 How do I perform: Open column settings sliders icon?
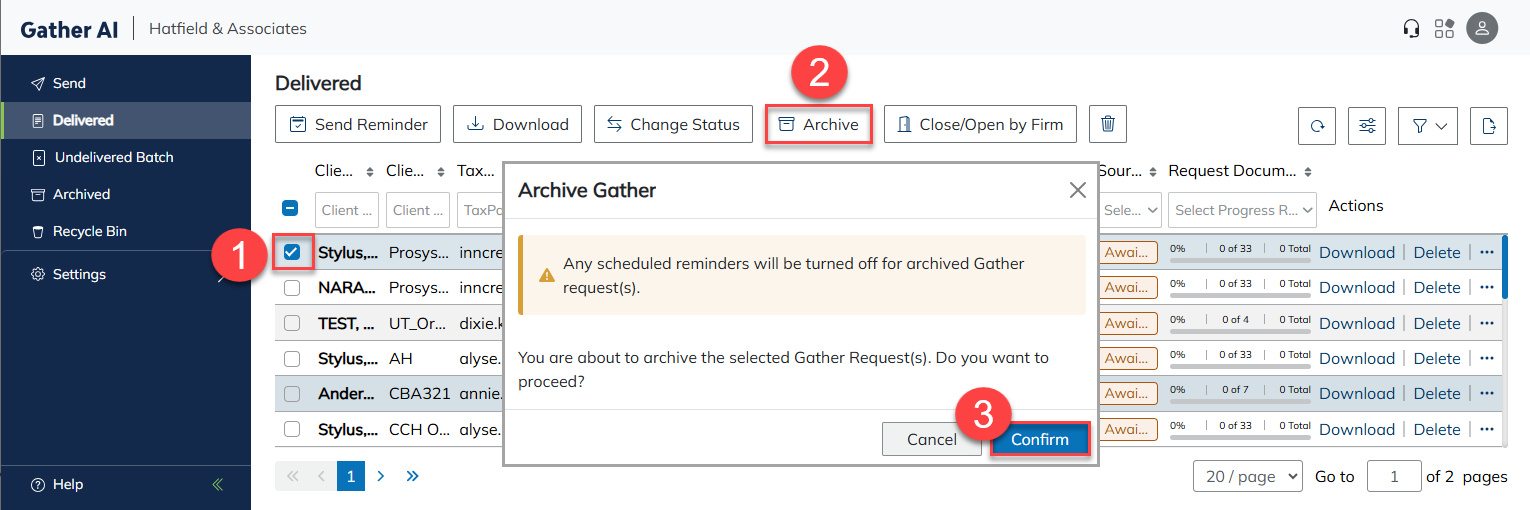(1367, 125)
